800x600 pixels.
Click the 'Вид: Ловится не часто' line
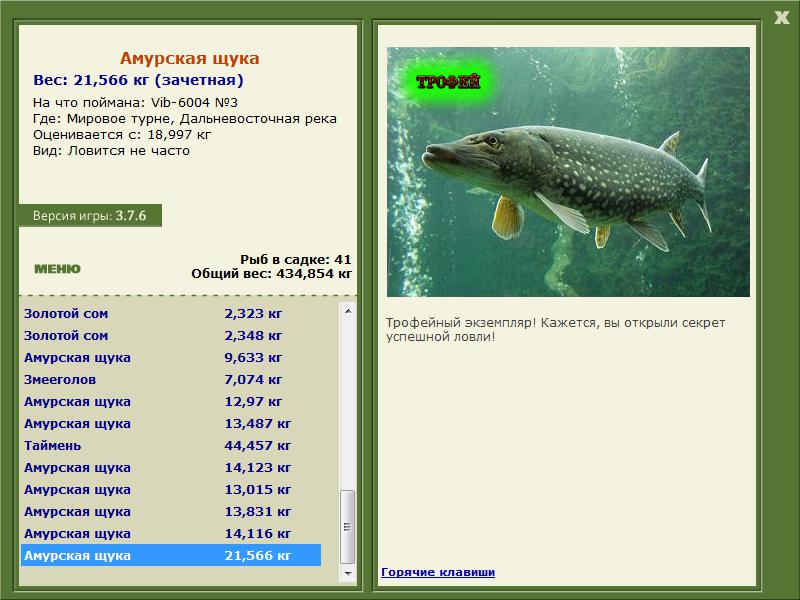point(111,151)
